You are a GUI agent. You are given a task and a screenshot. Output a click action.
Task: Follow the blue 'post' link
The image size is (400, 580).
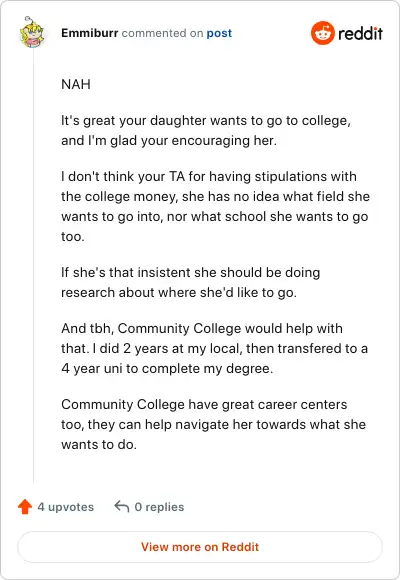tap(219, 33)
